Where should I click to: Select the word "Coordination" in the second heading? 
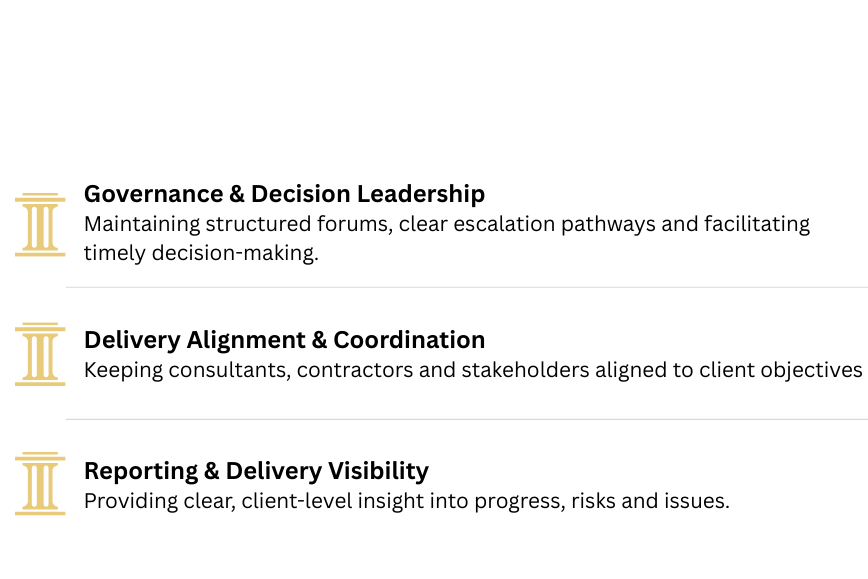[x=409, y=340]
